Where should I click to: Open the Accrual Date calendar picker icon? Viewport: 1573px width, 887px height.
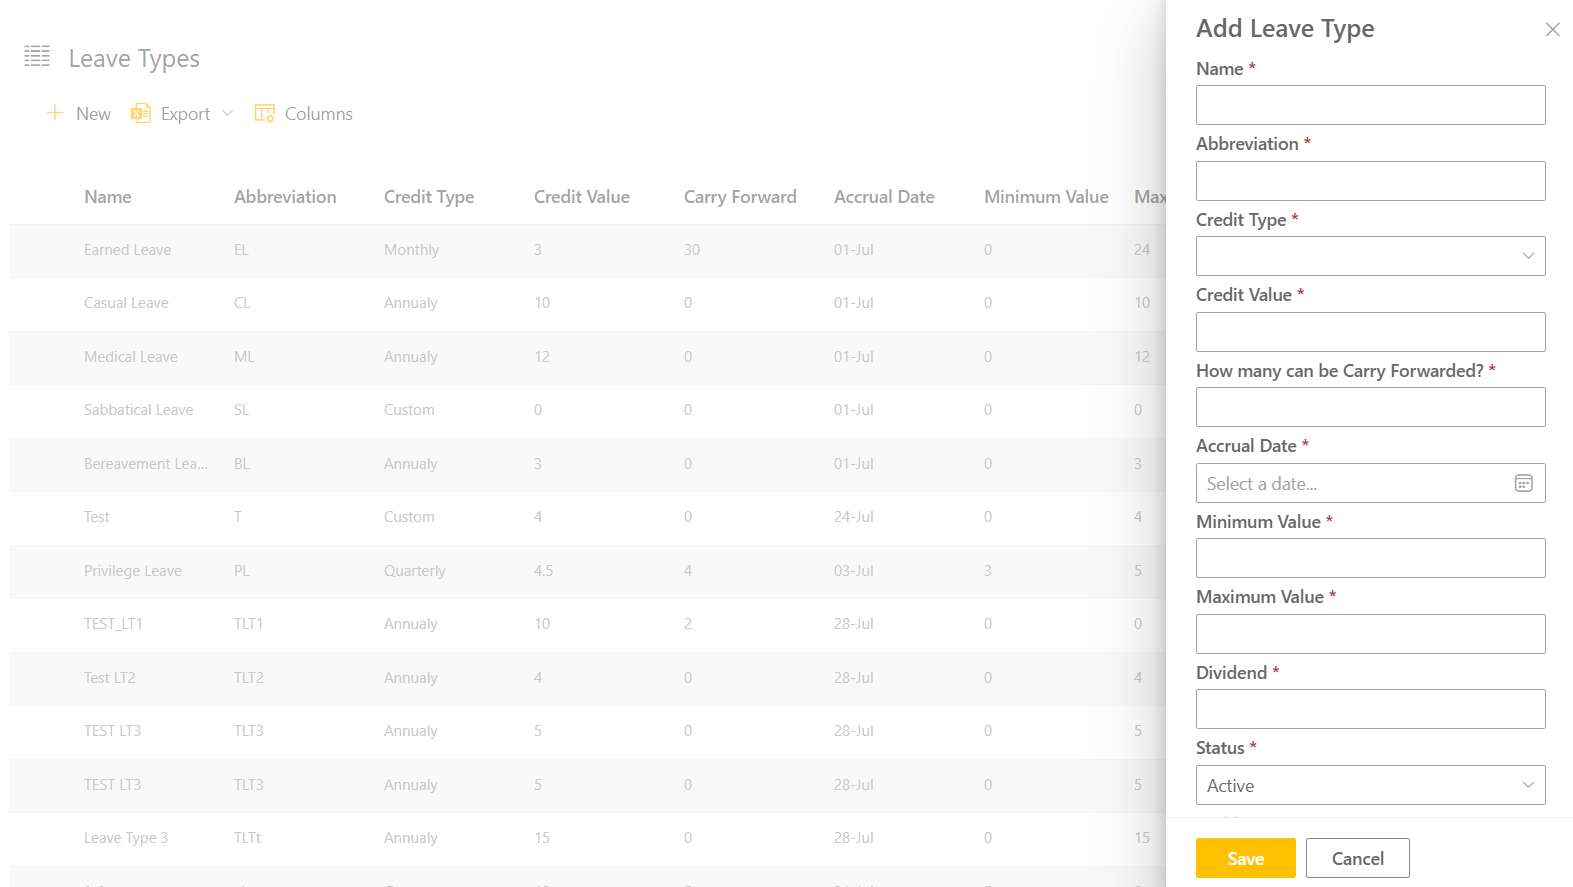[x=1523, y=484]
